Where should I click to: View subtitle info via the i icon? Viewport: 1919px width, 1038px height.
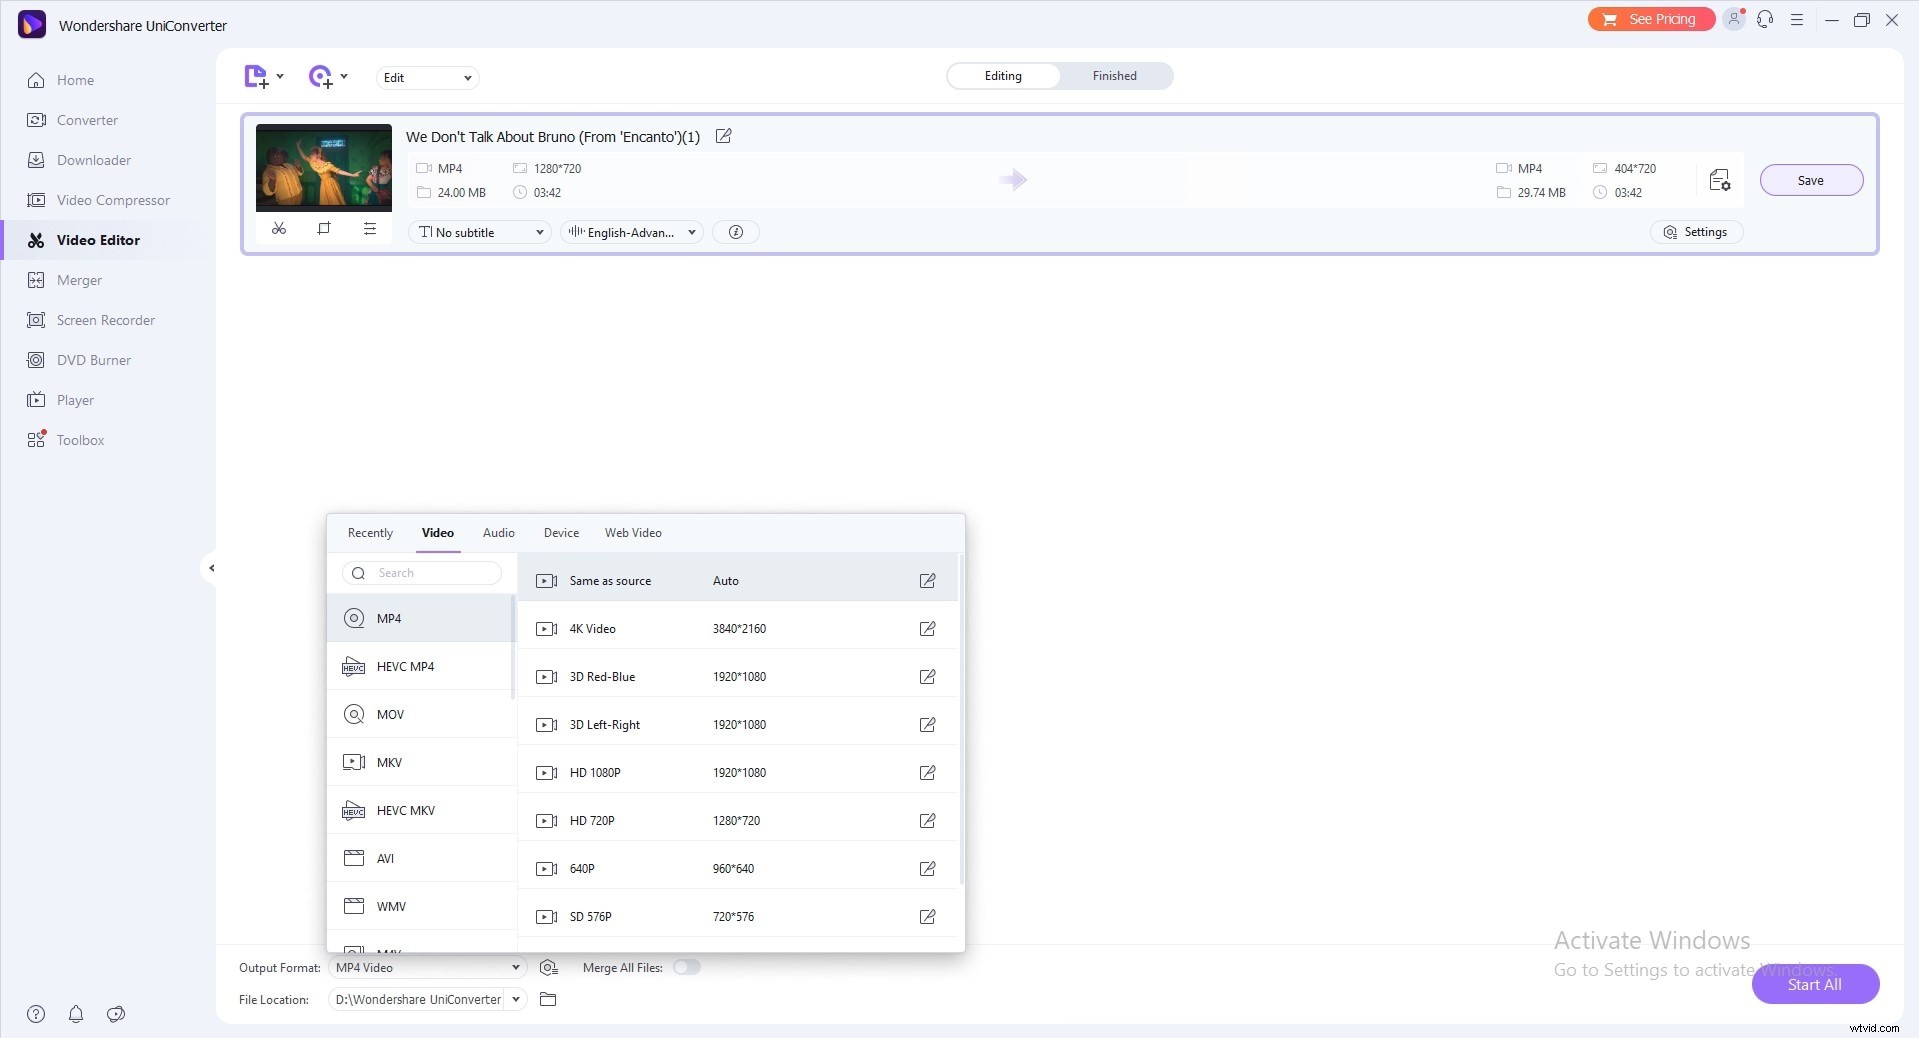click(736, 232)
